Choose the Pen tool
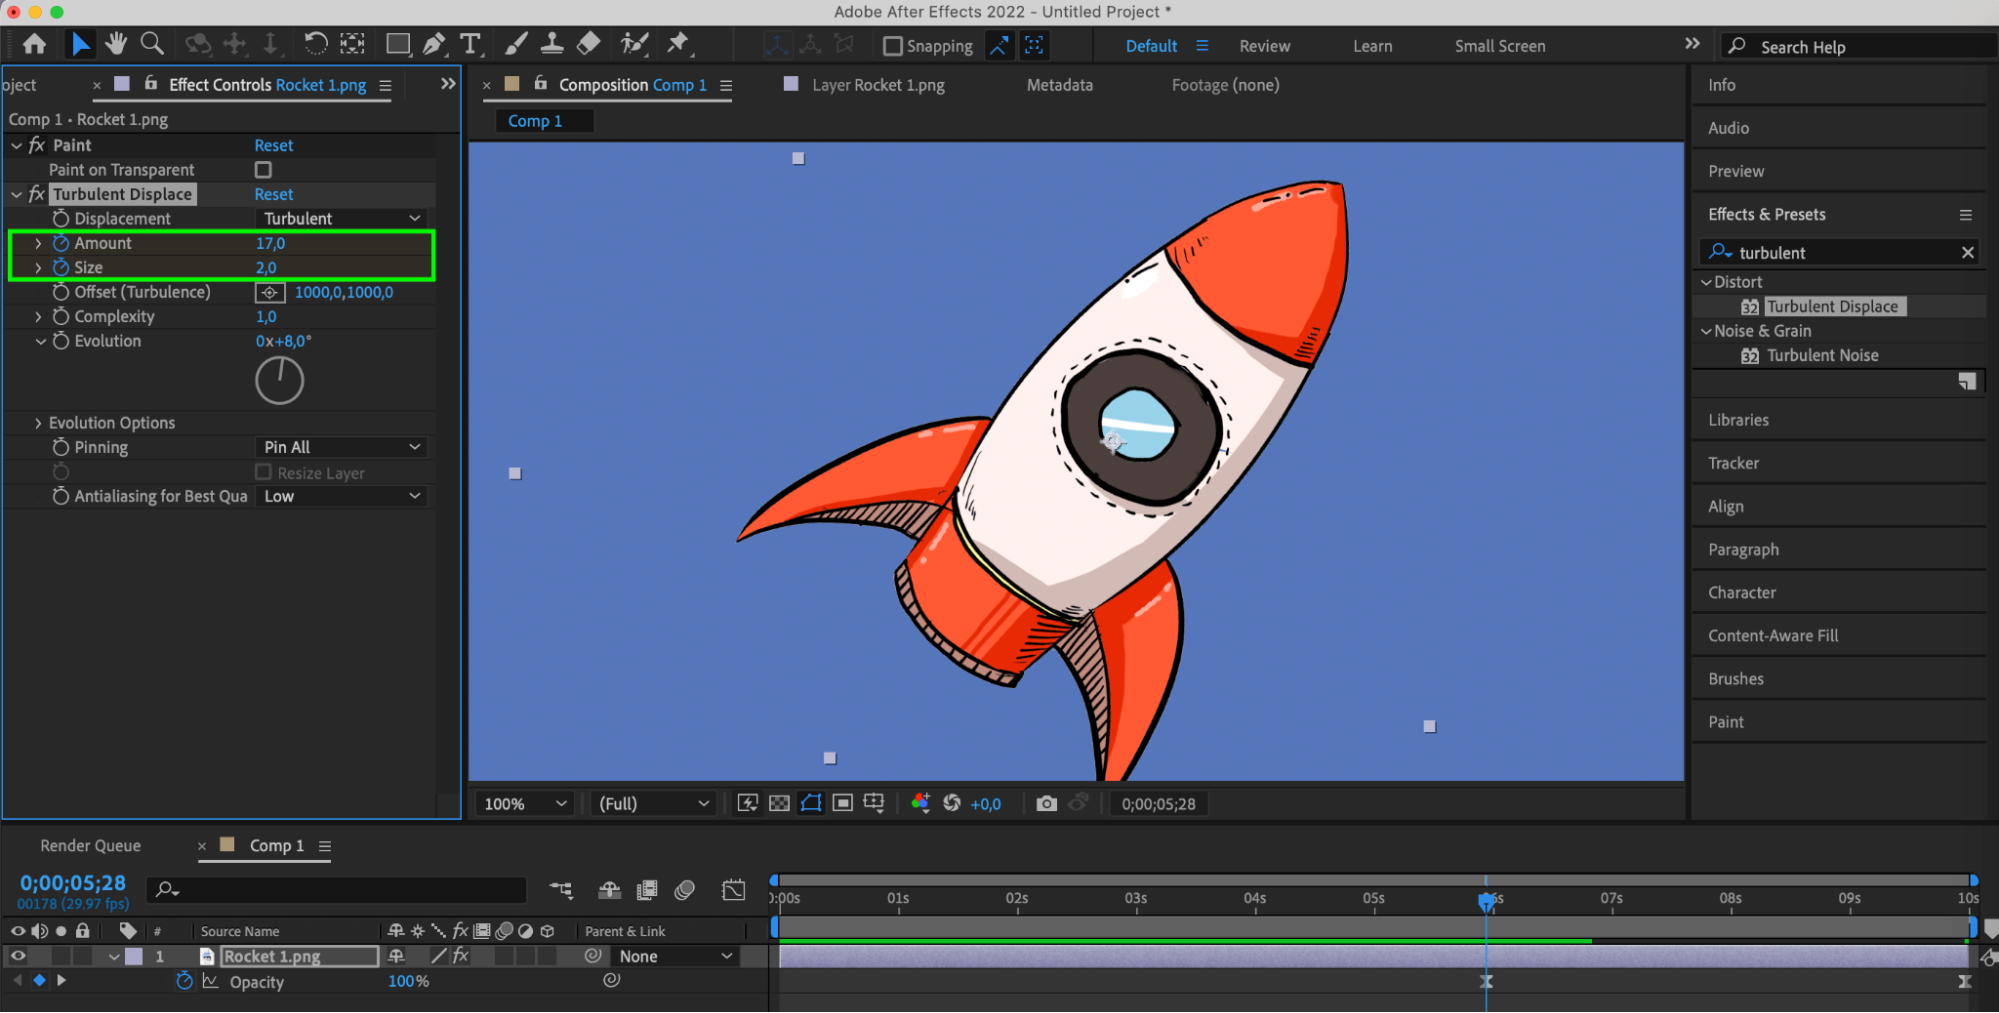Image resolution: width=1999 pixels, height=1013 pixels. tap(434, 44)
